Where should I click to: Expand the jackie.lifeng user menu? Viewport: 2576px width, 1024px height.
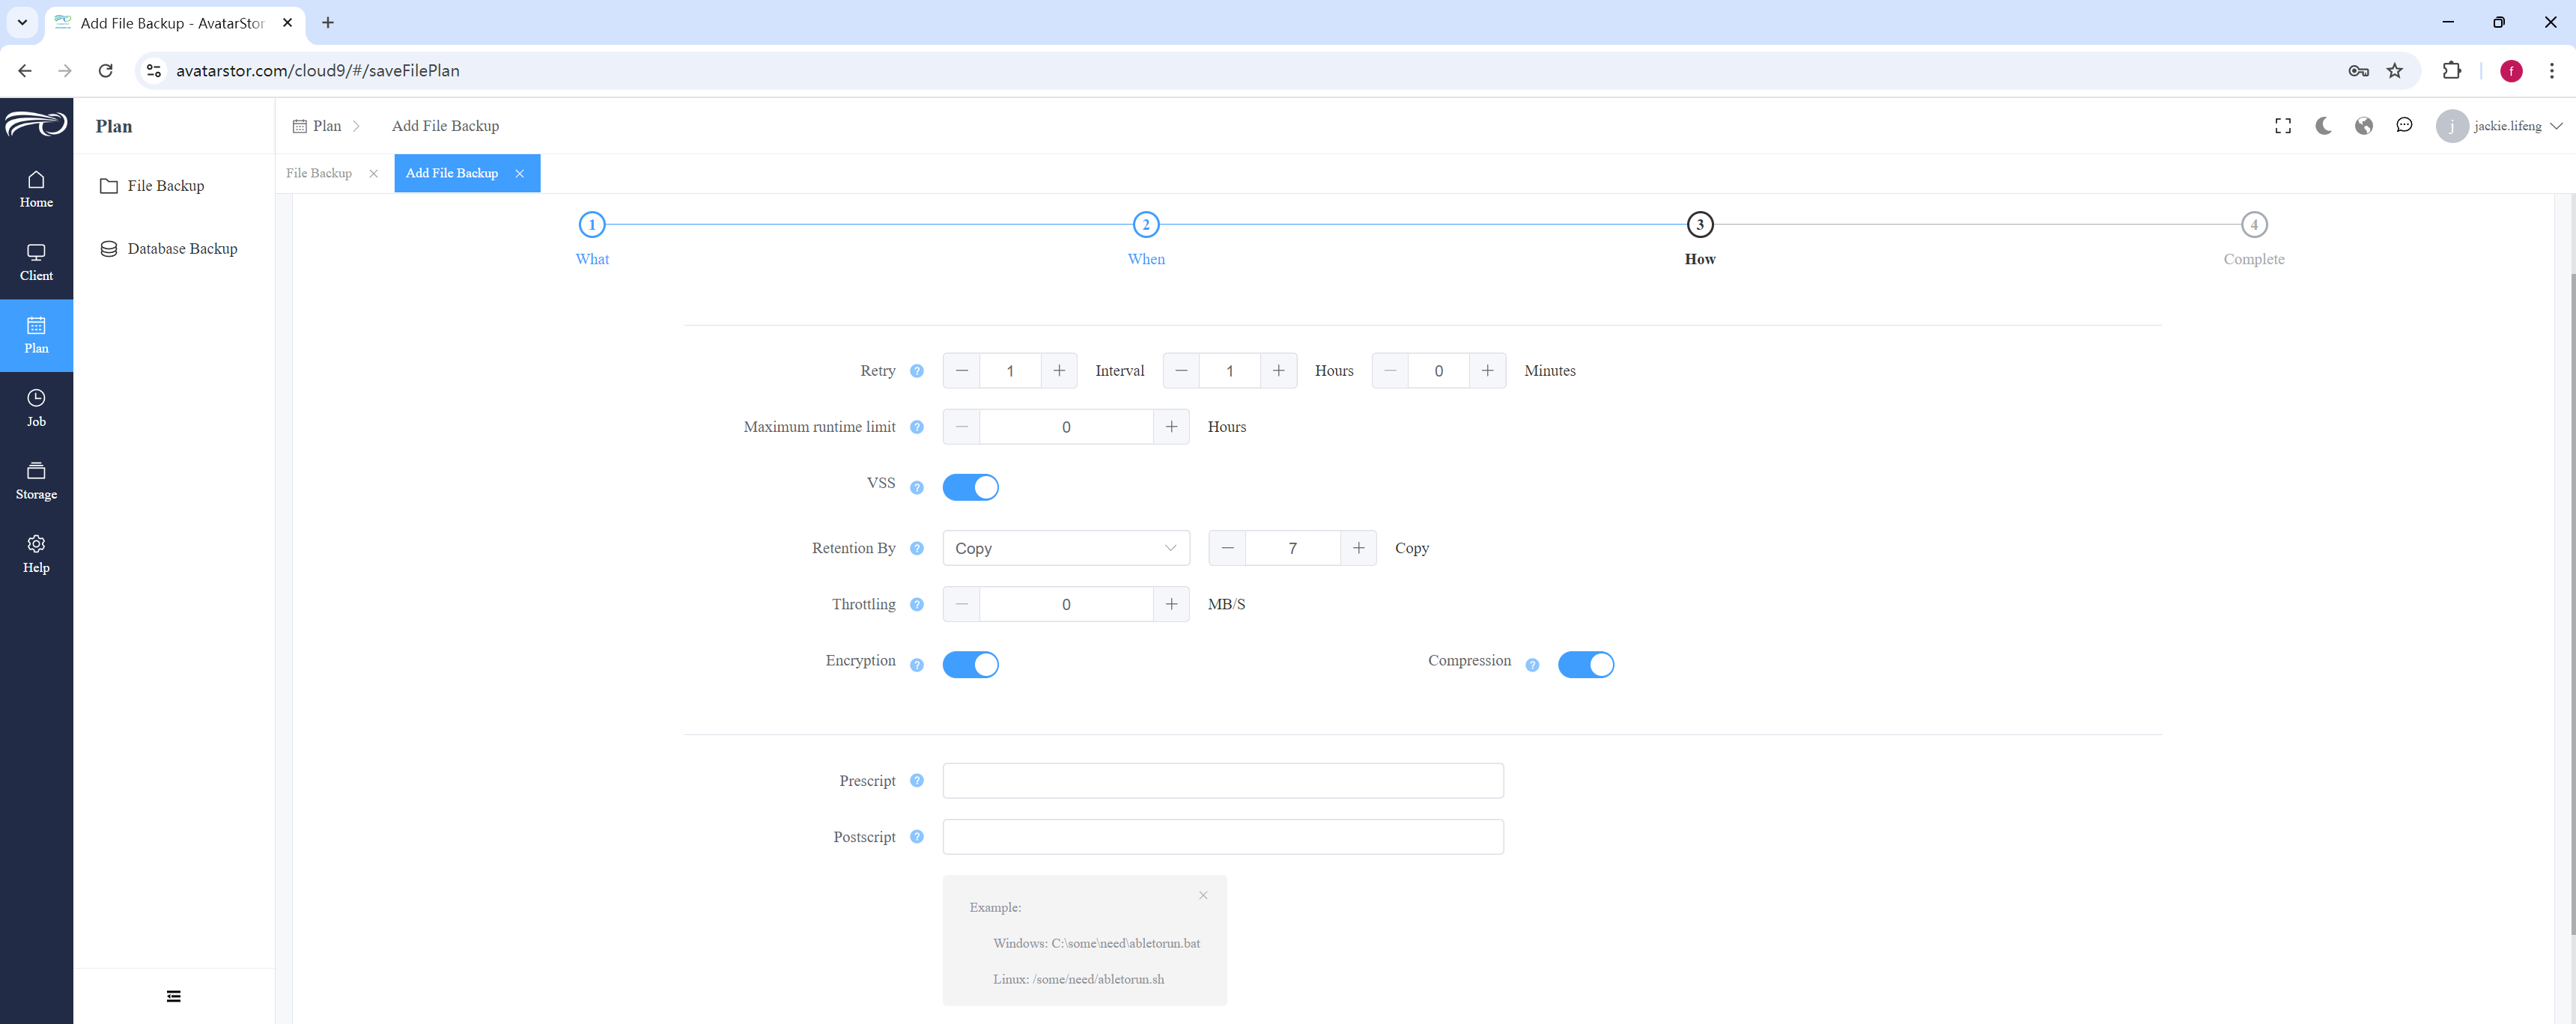pyautogui.click(x=2499, y=126)
